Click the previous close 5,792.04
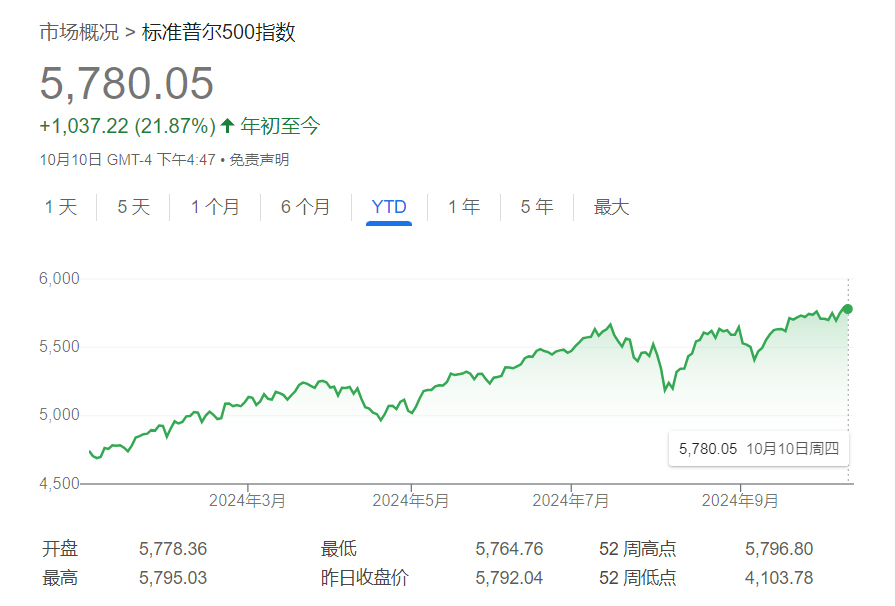Viewport: 895px width, 606px height. [x=509, y=578]
